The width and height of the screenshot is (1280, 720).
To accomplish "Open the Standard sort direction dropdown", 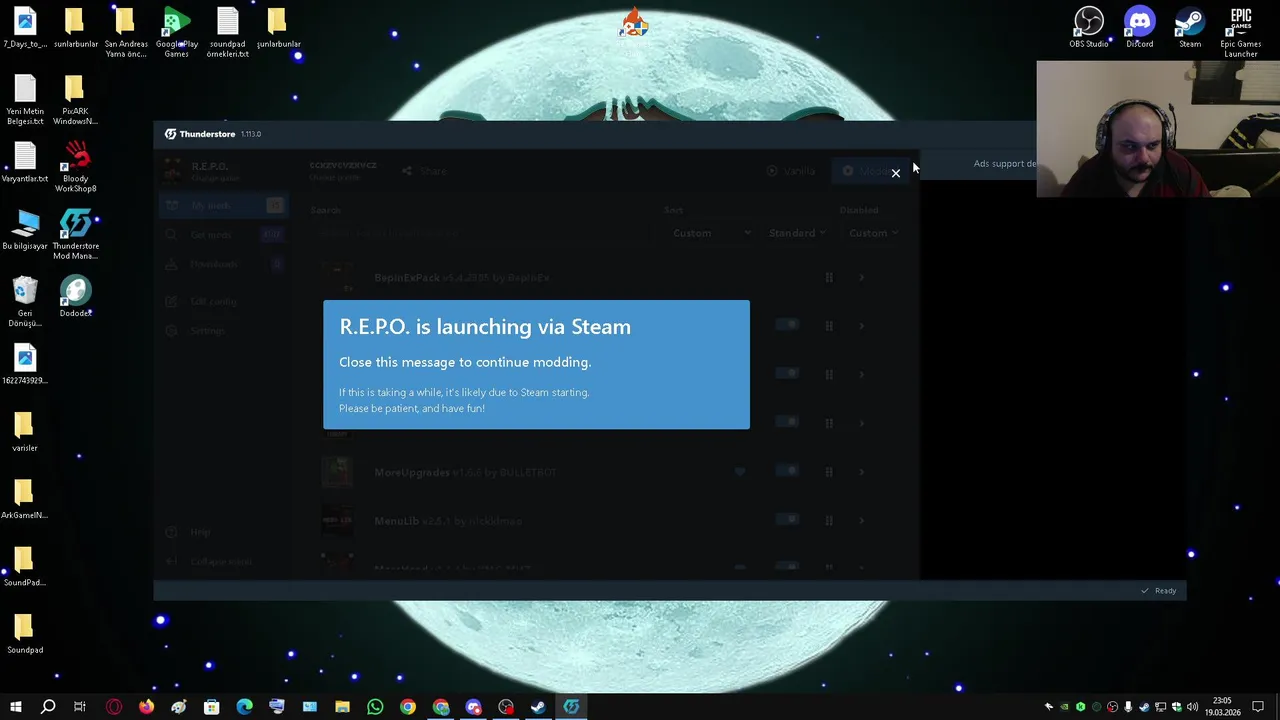I will point(797,233).
